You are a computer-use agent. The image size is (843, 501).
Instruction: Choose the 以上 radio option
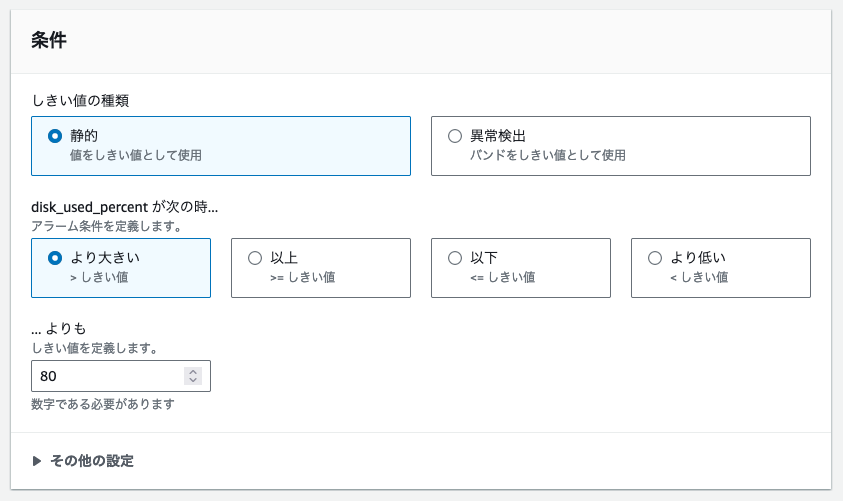point(255,258)
